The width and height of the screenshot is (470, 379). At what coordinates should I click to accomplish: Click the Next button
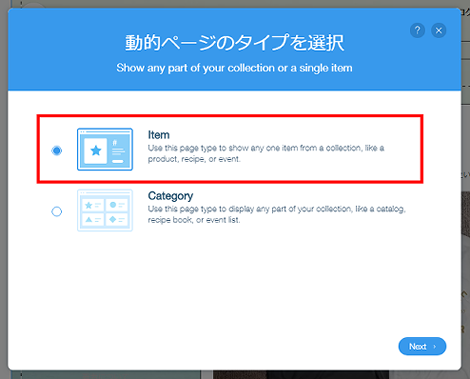[x=422, y=346]
